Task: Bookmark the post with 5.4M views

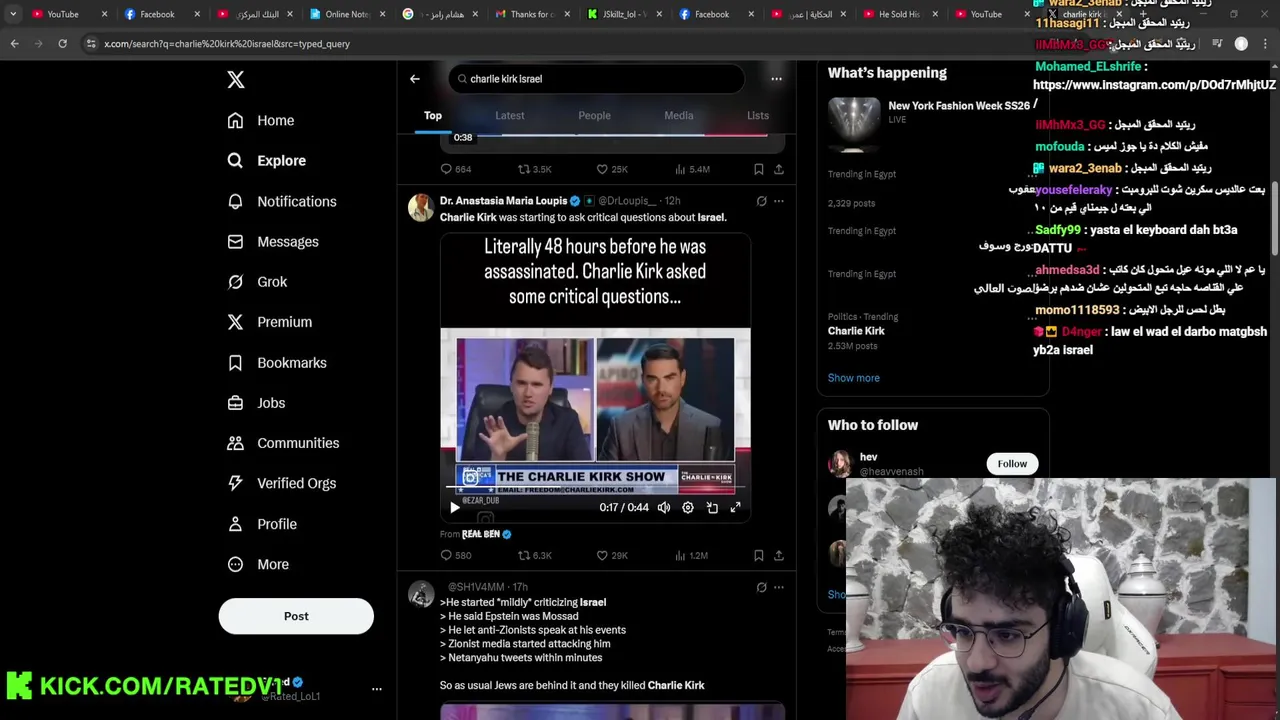Action: 758,169
